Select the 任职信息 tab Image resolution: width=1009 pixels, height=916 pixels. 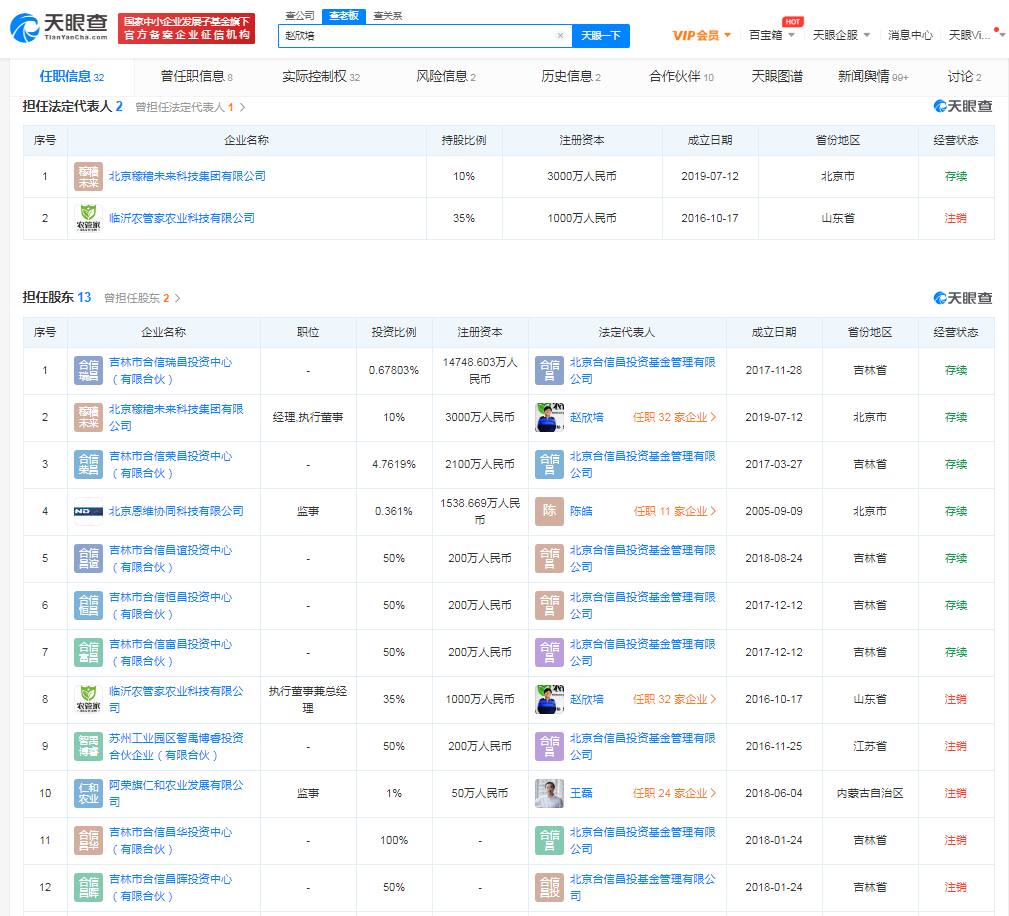pyautogui.click(x=71, y=77)
